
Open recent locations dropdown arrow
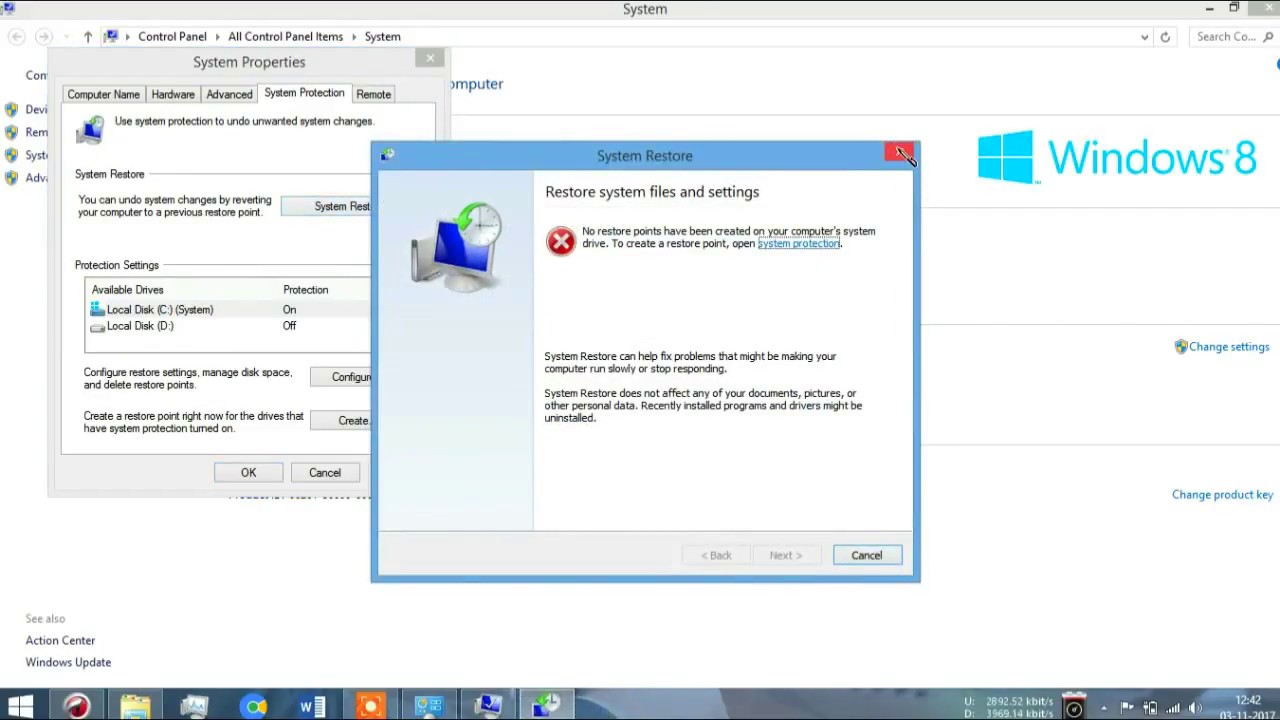tap(66, 37)
